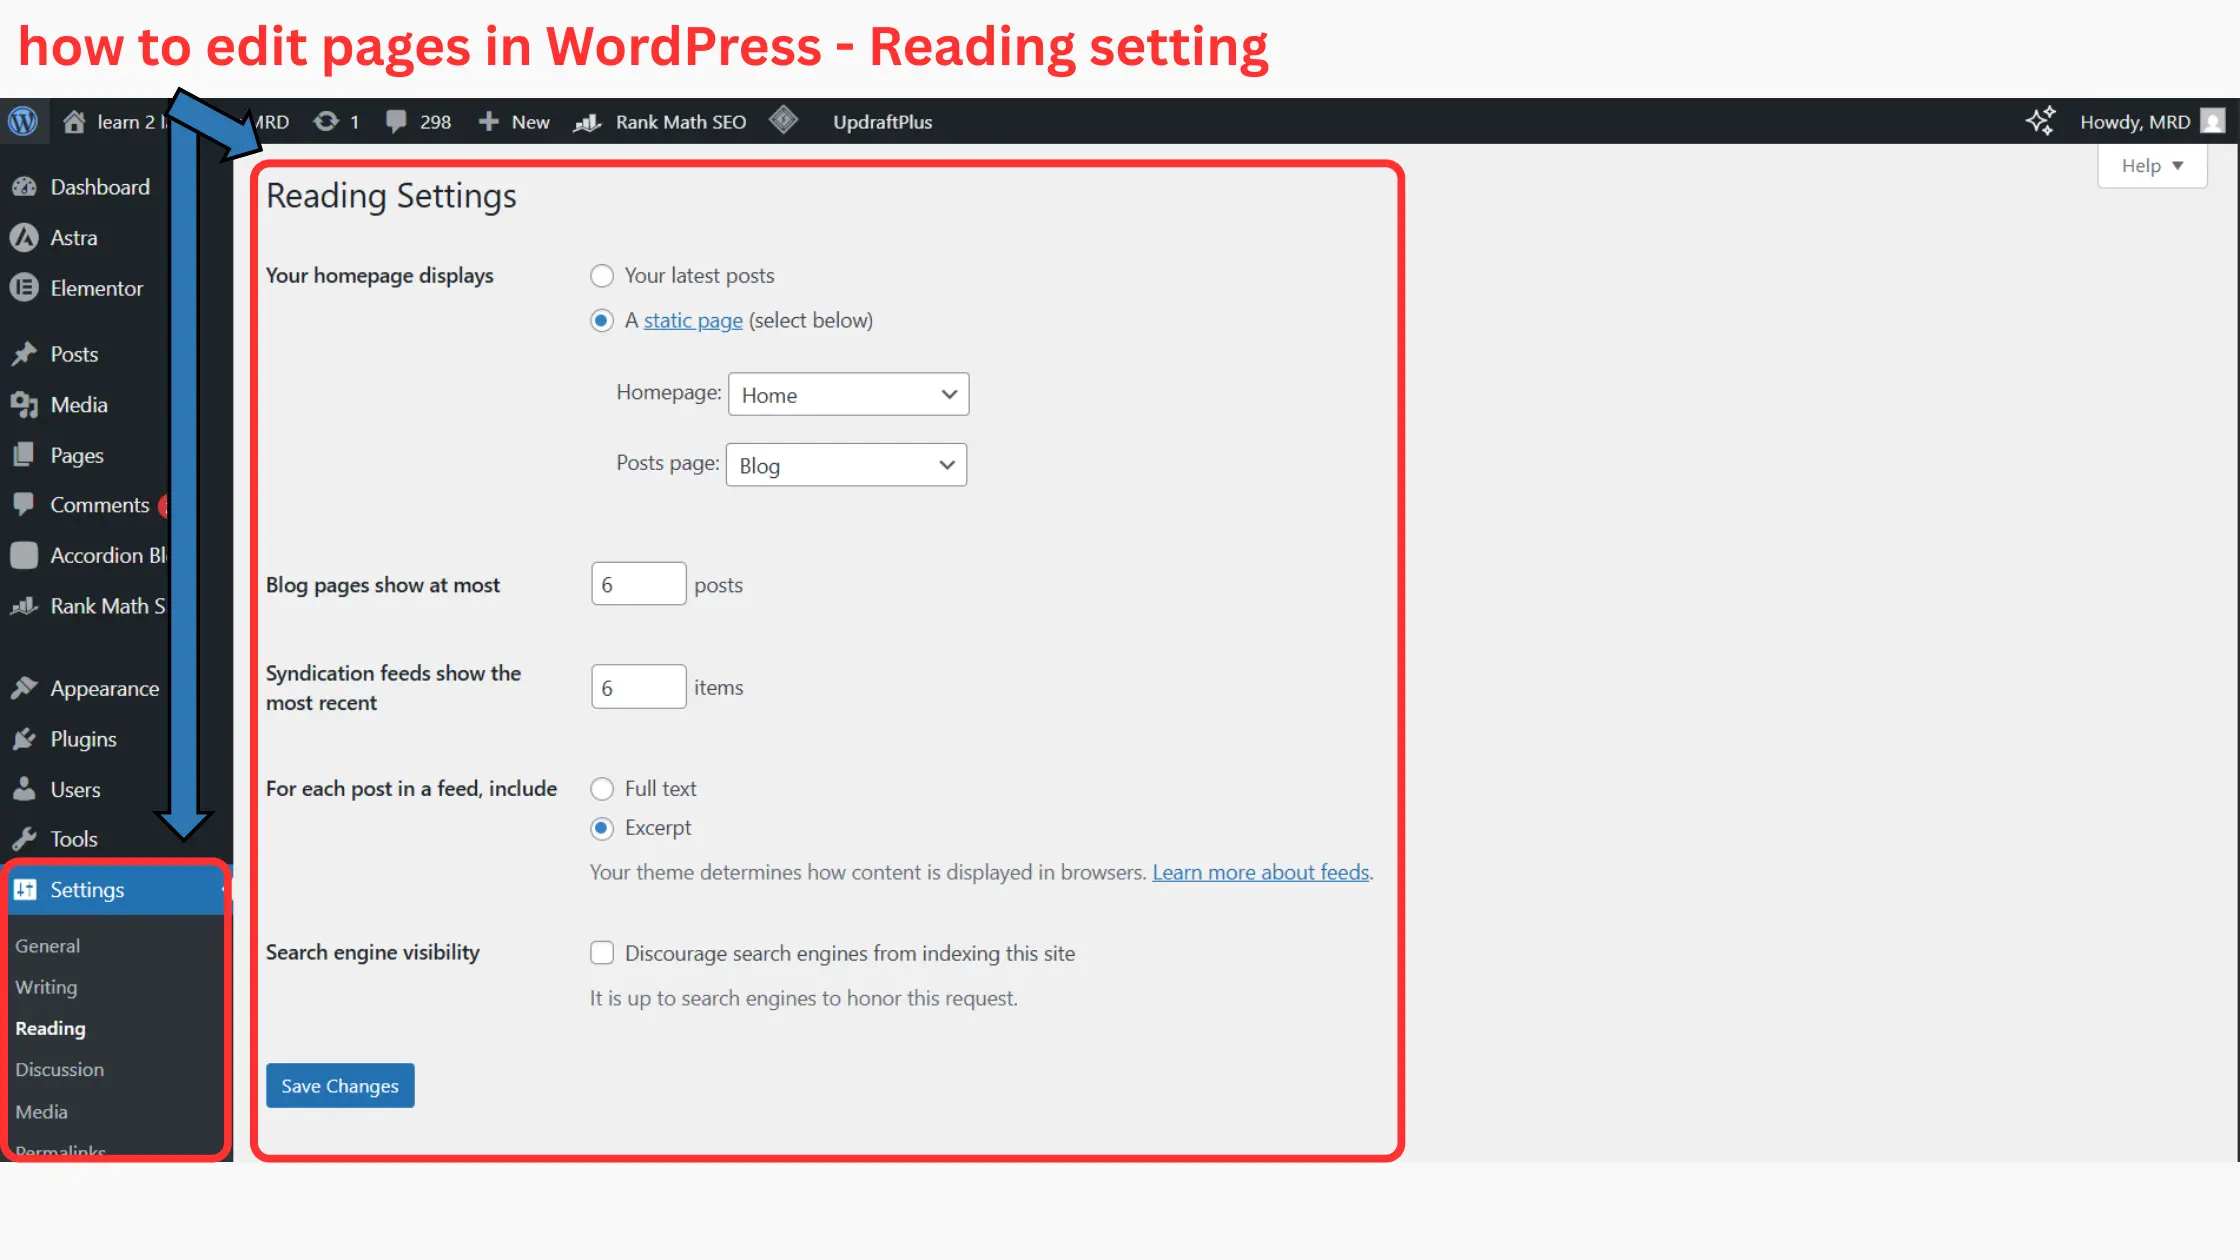Click the Plugins plug icon
Image resolution: width=2240 pixels, height=1260 pixels.
pyautogui.click(x=24, y=739)
